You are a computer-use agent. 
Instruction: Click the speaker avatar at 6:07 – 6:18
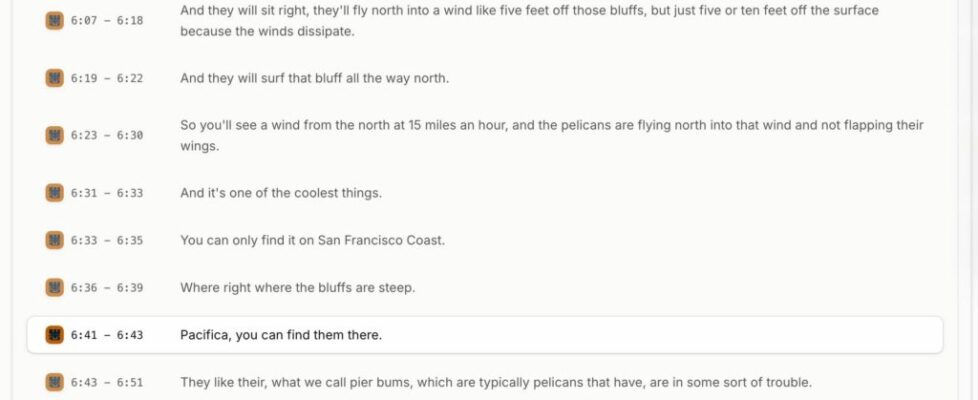click(54, 20)
